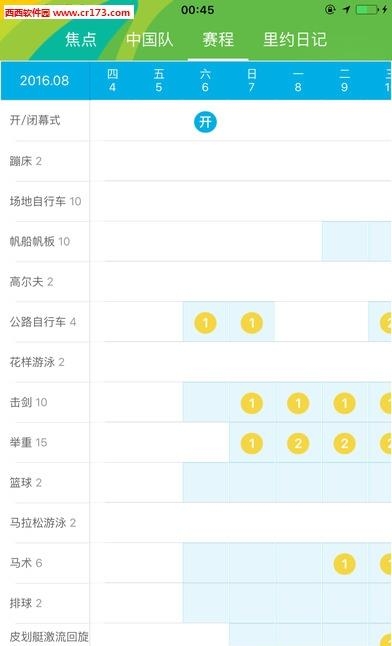Tap the 公路自行车 medal badge on Sunday 7

251,322
